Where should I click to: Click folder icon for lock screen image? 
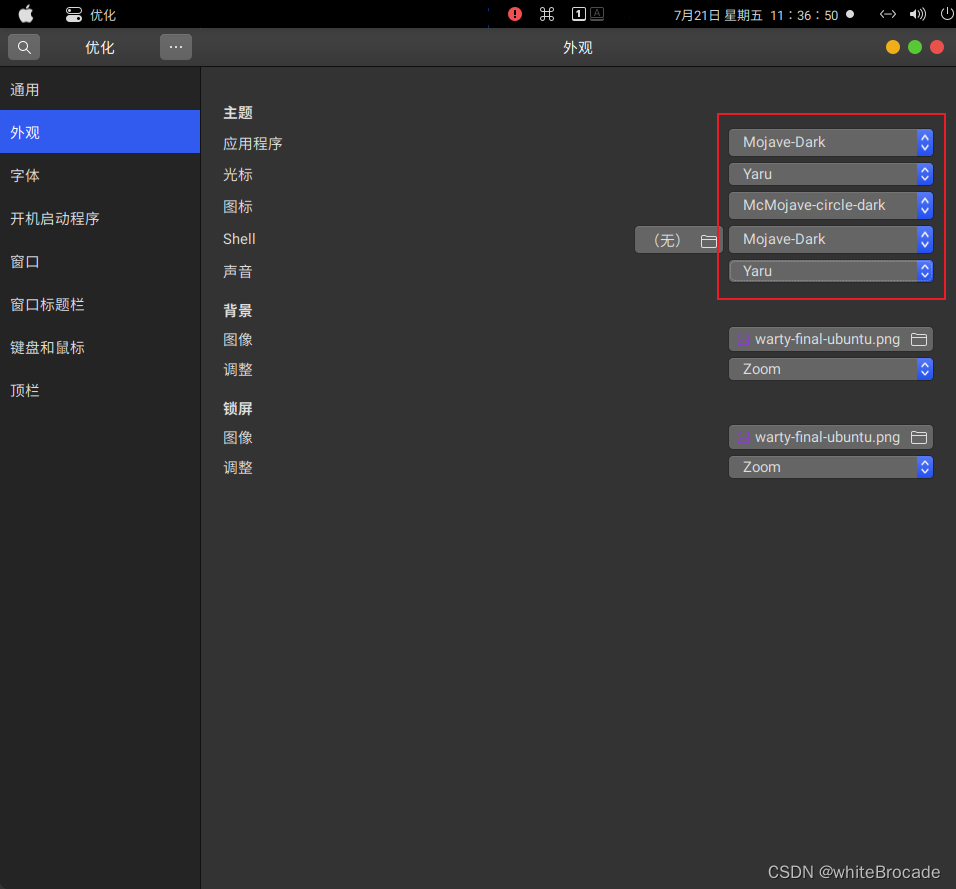tap(919, 437)
